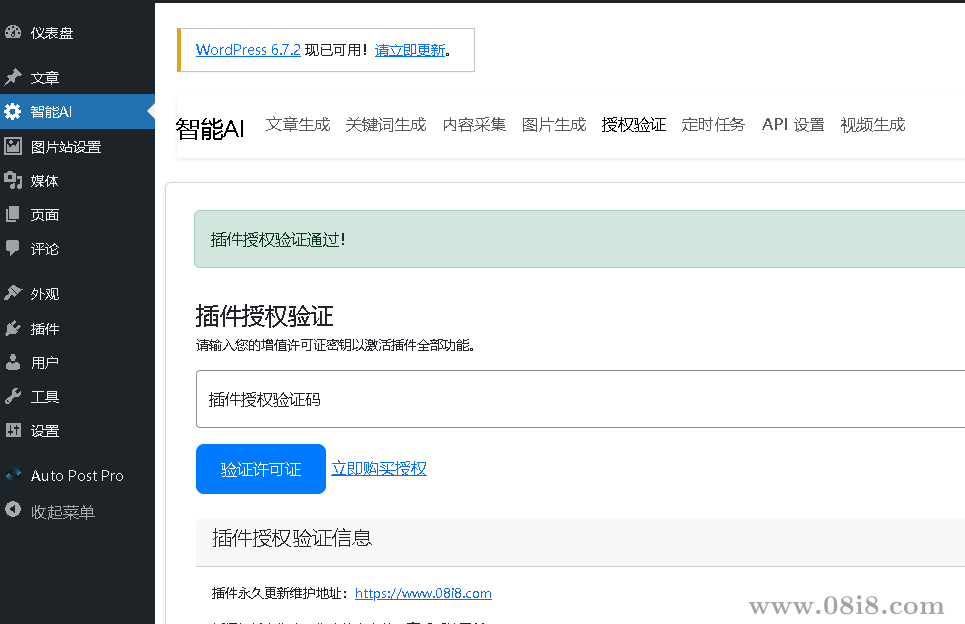Image resolution: width=965 pixels, height=624 pixels.
Task: Open the 定时任务 tab
Action: tap(713, 124)
